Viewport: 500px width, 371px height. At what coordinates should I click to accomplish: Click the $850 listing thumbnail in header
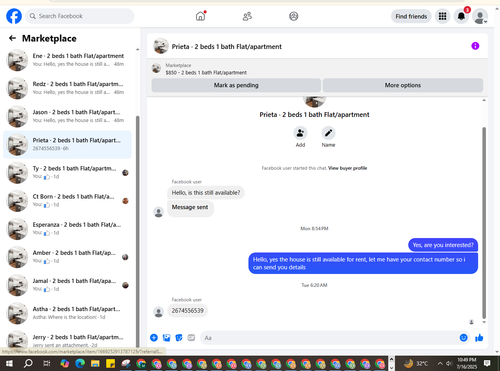click(x=156, y=69)
